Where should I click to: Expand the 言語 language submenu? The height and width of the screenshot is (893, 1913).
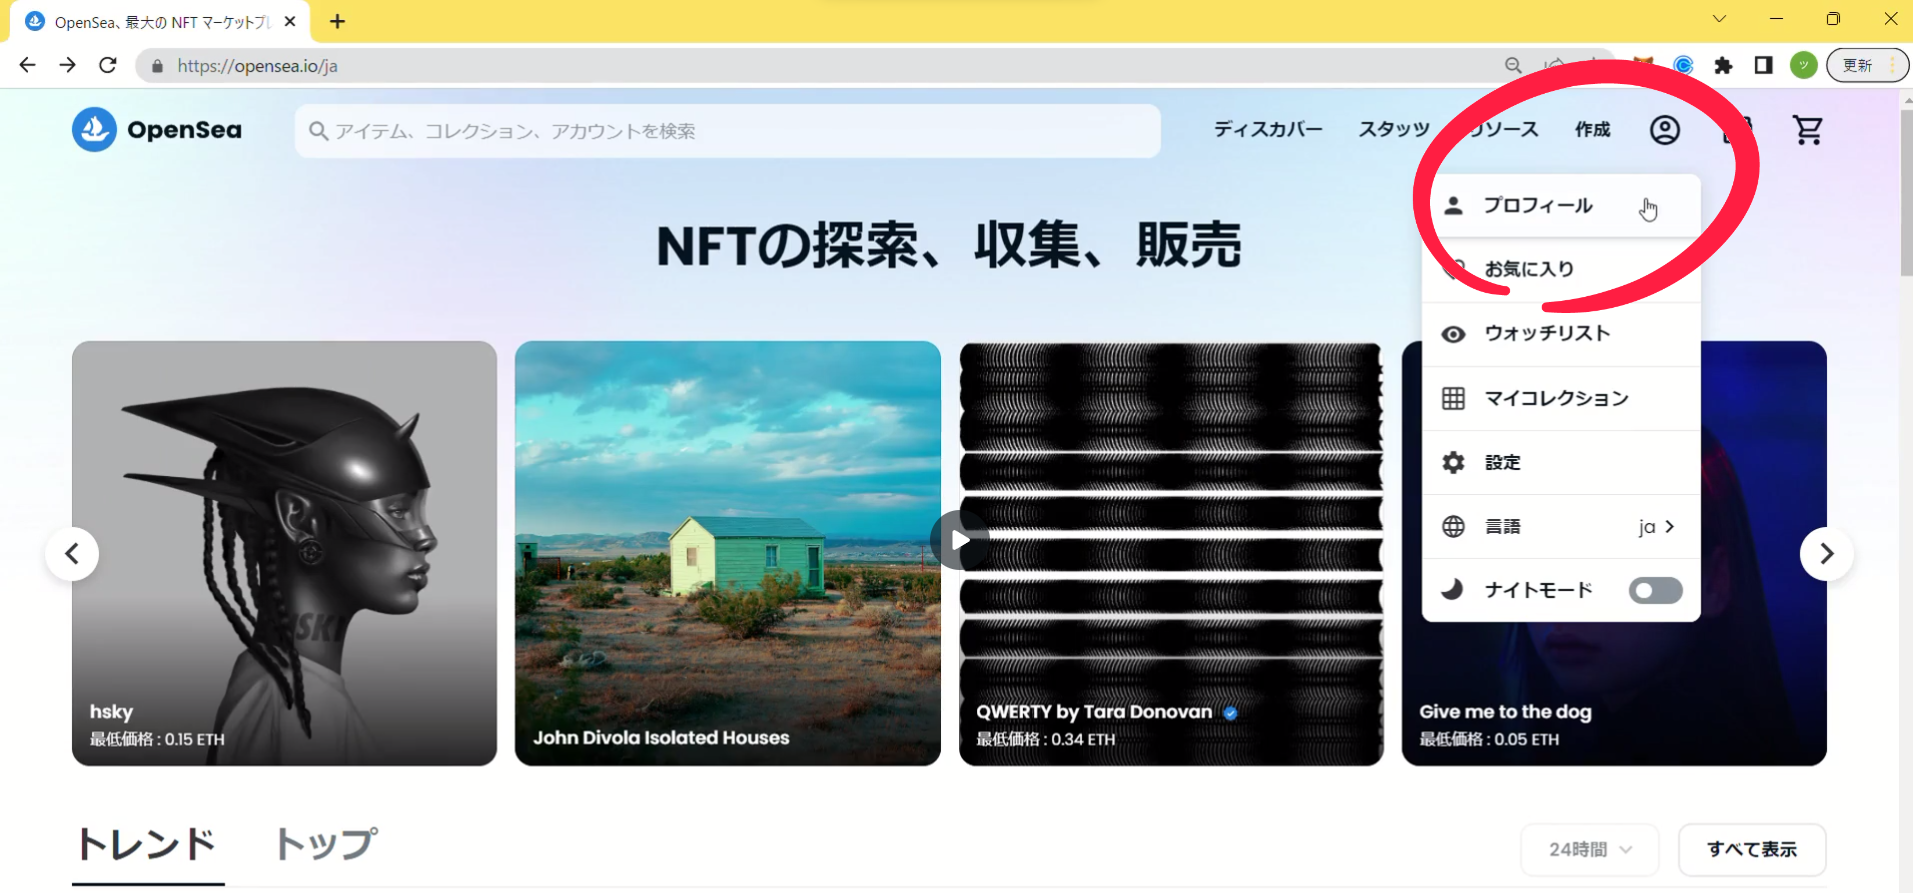pos(1560,527)
